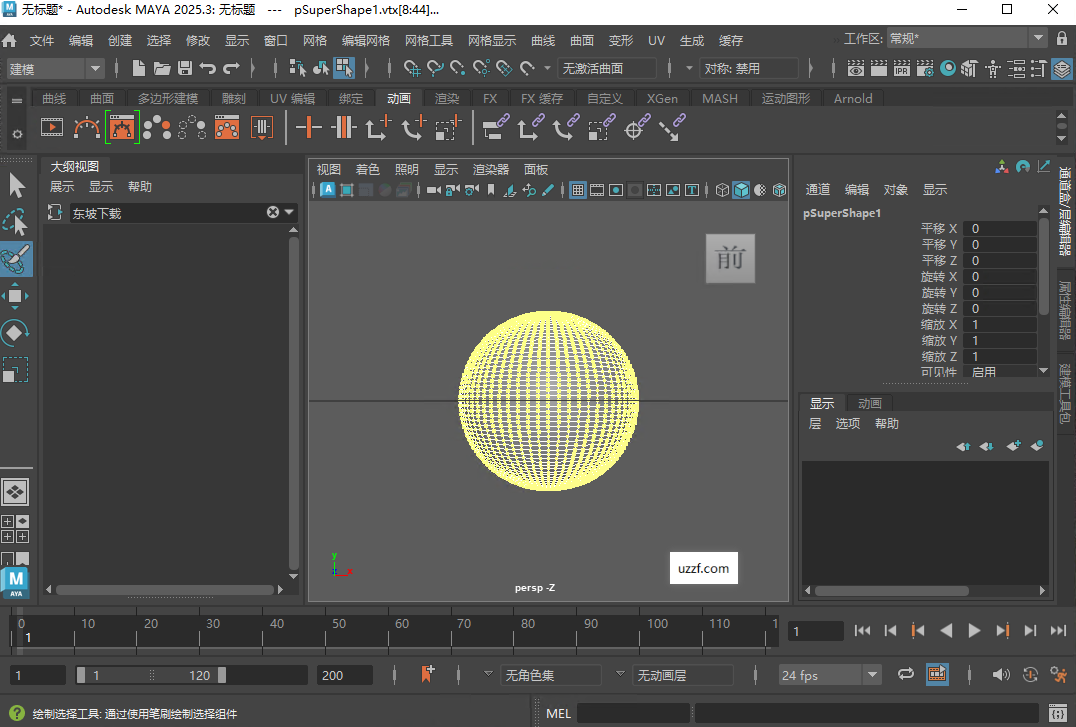Open the 窗口 menu in the menu bar
This screenshot has width=1076, height=727.
coord(276,40)
